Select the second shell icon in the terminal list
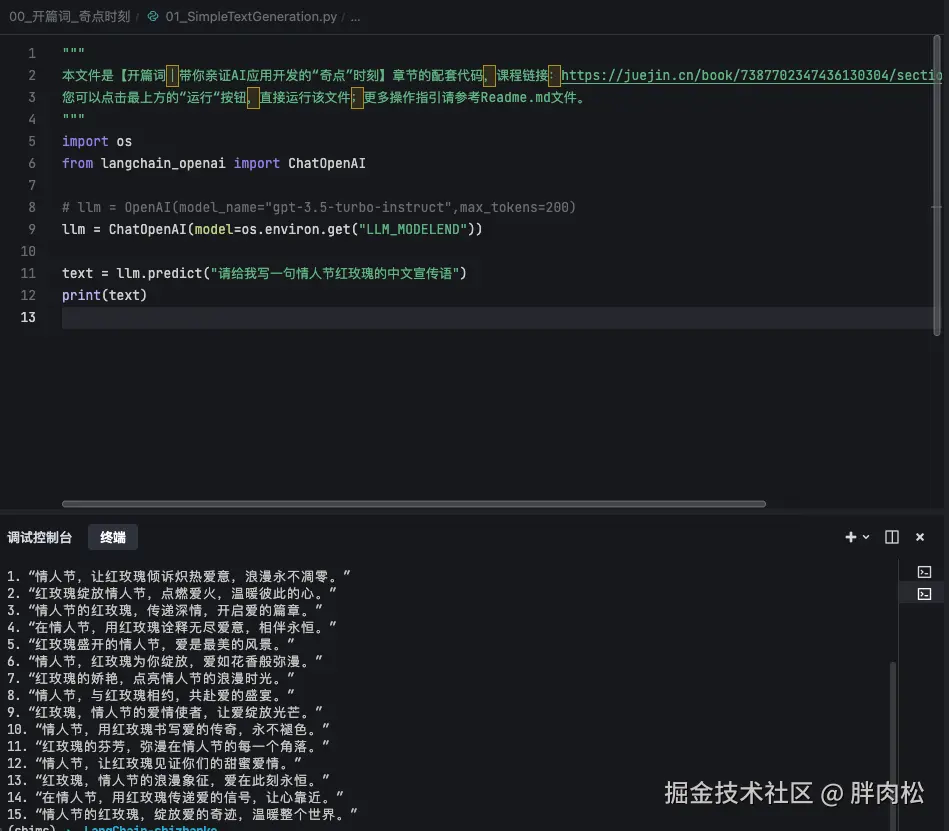This screenshot has width=949, height=831. pos(922,593)
